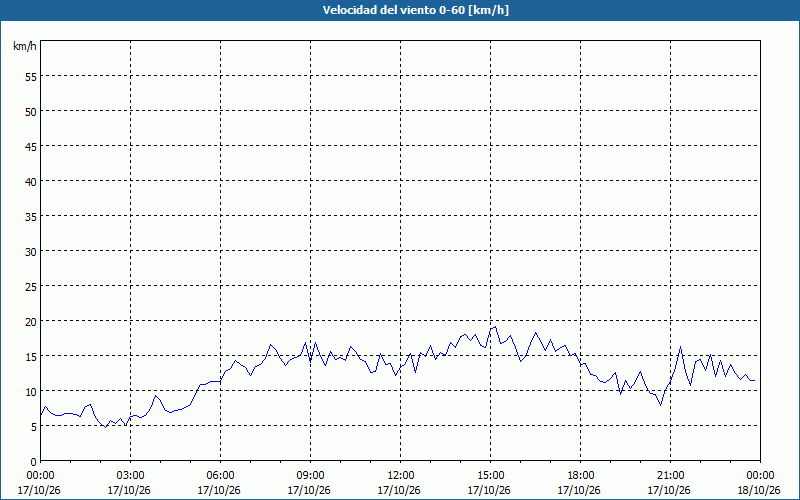Image resolution: width=800 pixels, height=500 pixels.
Task: Click the 50 tick on the speed axis
Action: pos(31,111)
